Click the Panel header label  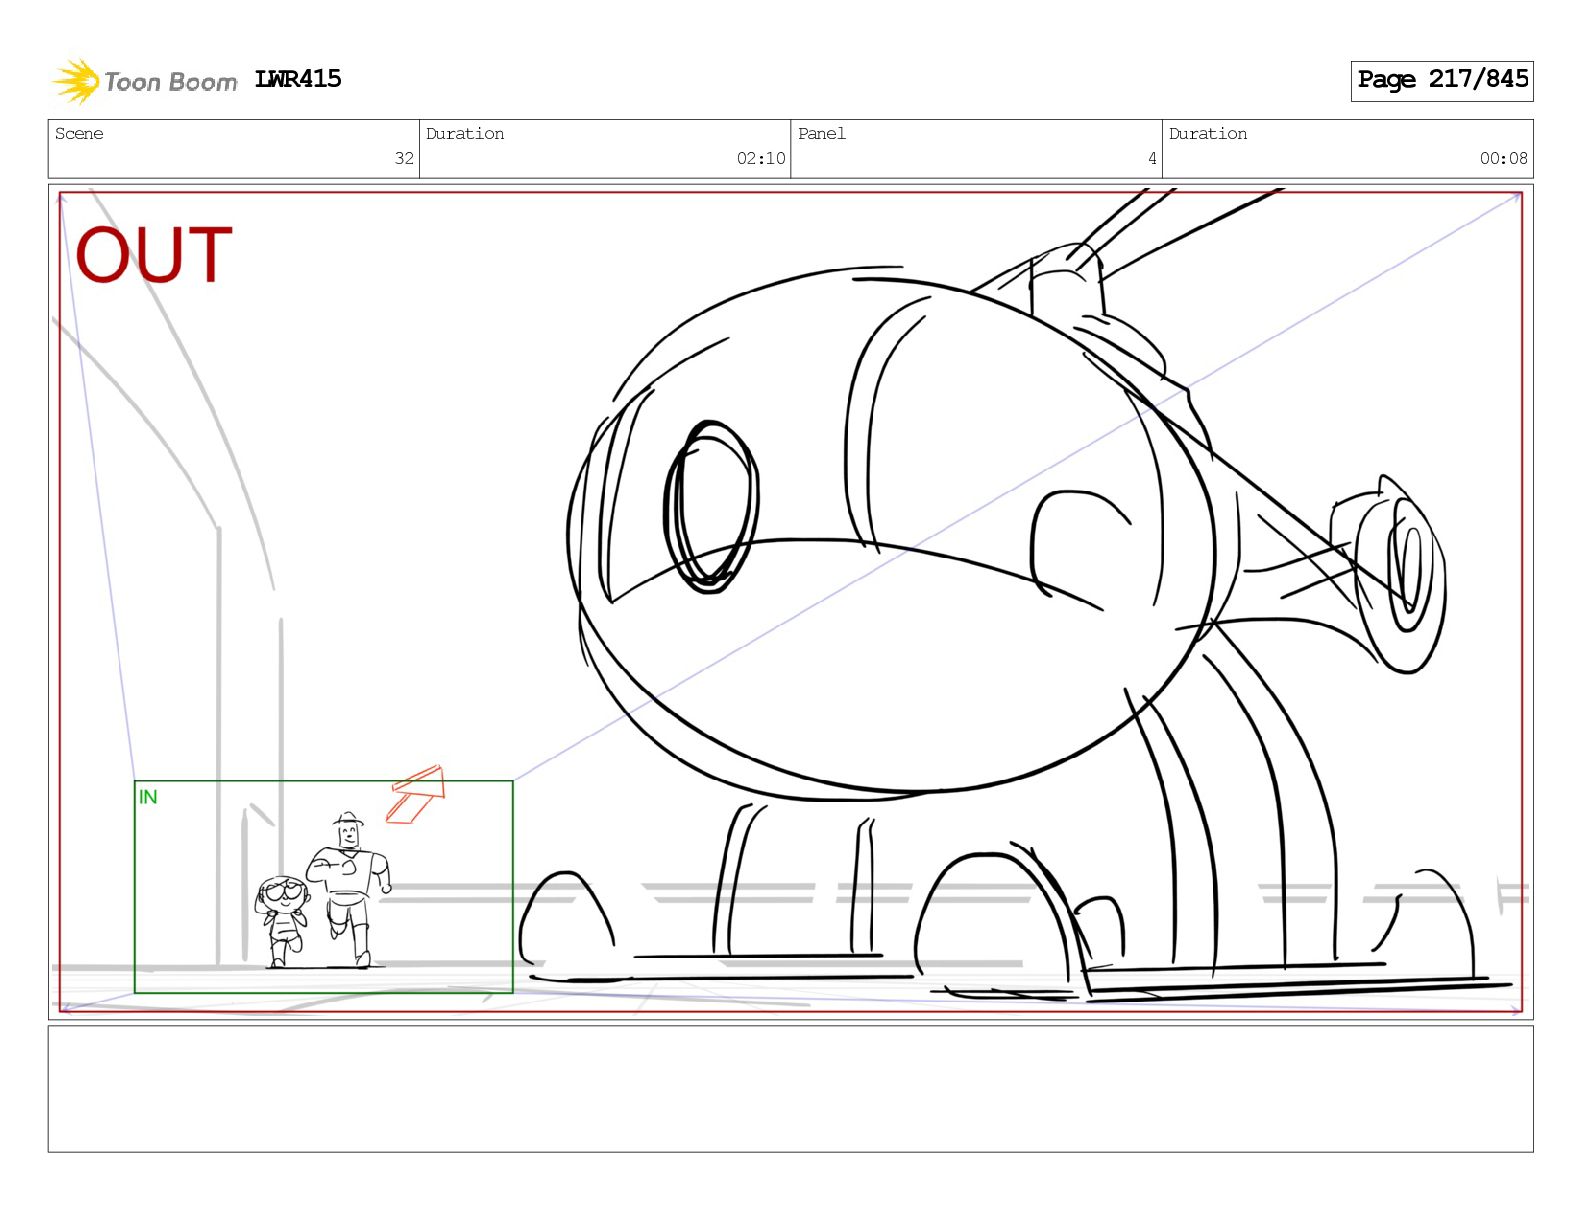[821, 134]
